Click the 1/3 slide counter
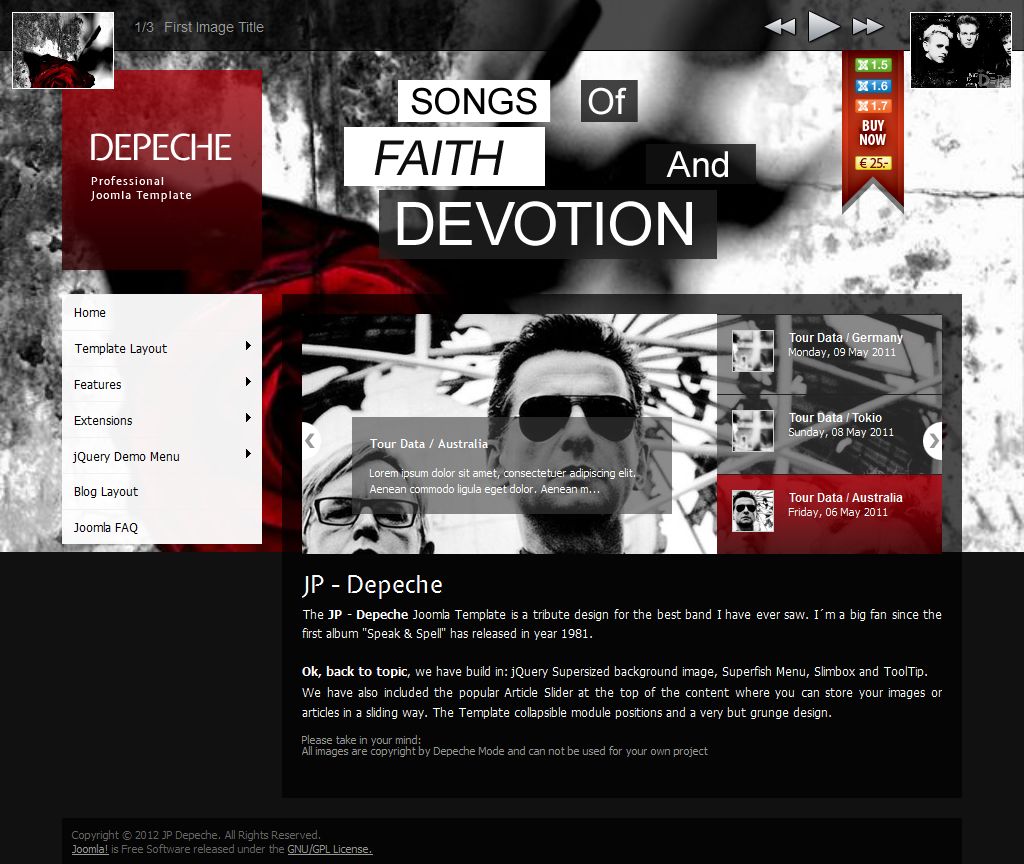Image resolution: width=1024 pixels, height=864 pixels. point(144,27)
